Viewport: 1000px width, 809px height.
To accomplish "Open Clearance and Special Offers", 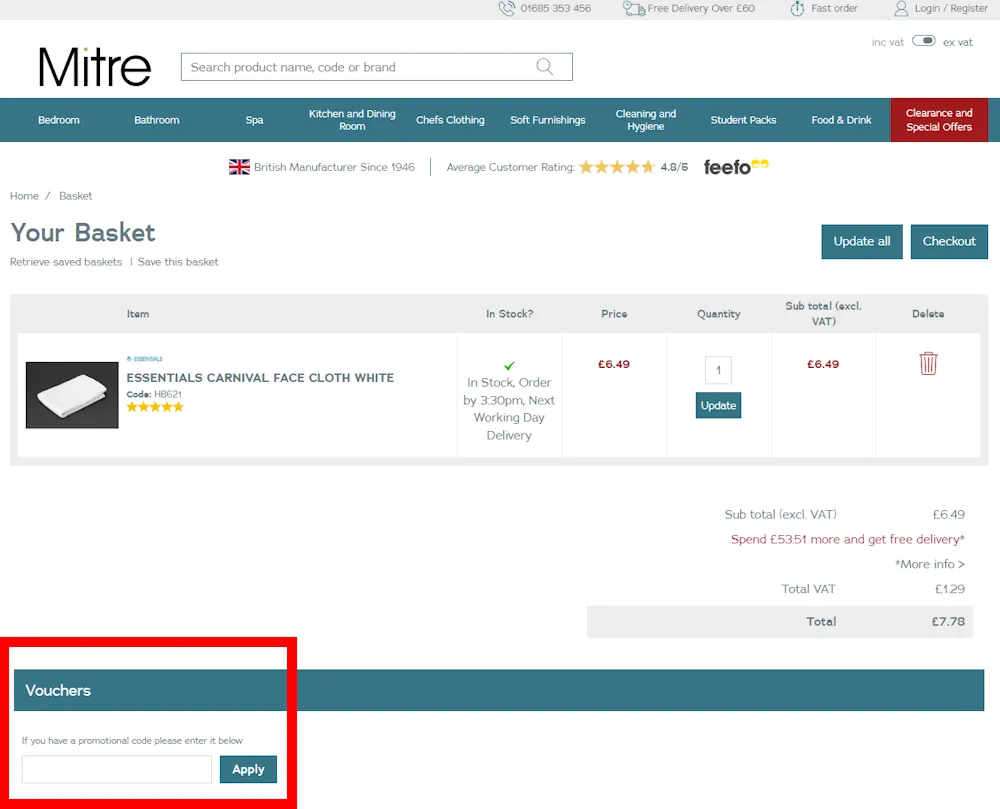I will tap(939, 120).
